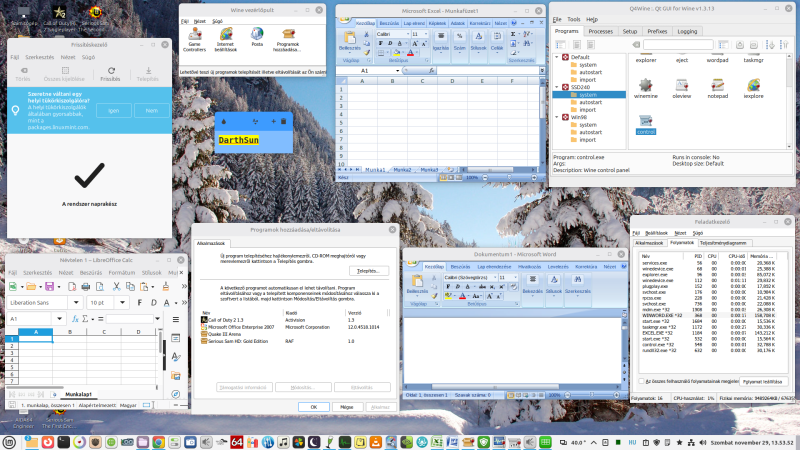The width and height of the screenshot is (800, 450).
Task: Open Szerkesztés menu in update manager
Action: tap(40, 57)
